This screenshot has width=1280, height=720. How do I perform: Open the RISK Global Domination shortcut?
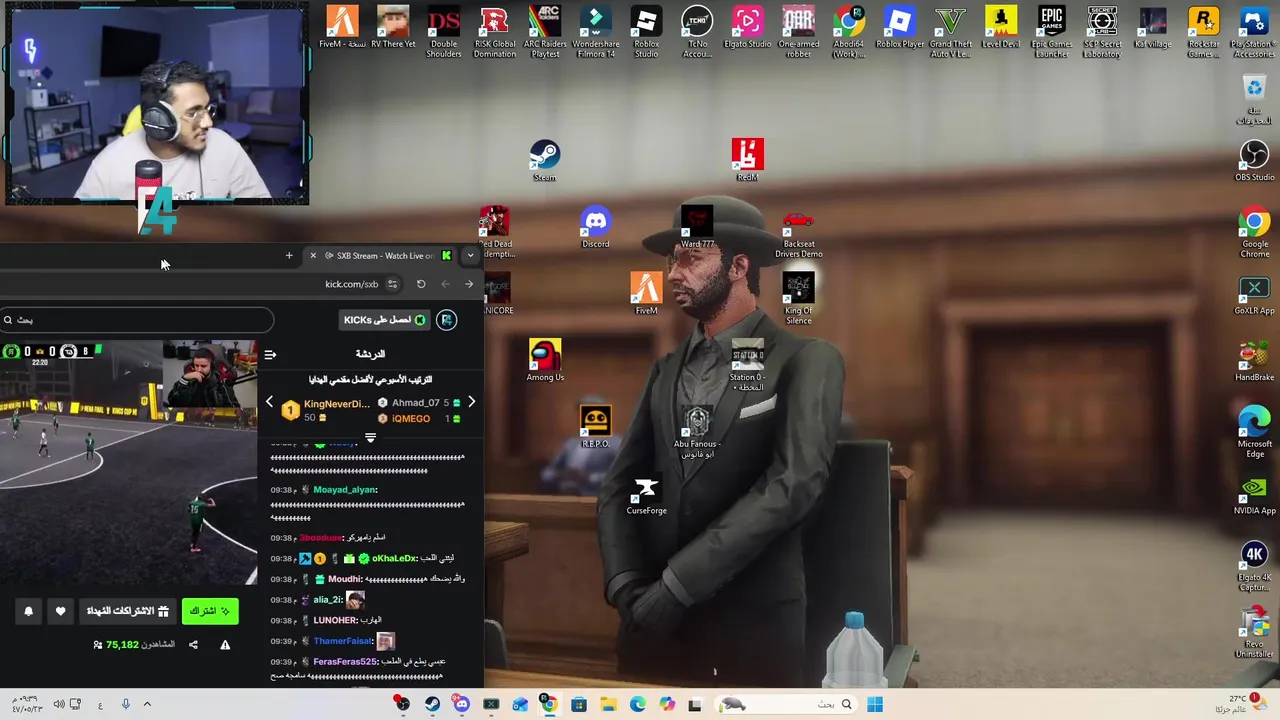coord(494,31)
